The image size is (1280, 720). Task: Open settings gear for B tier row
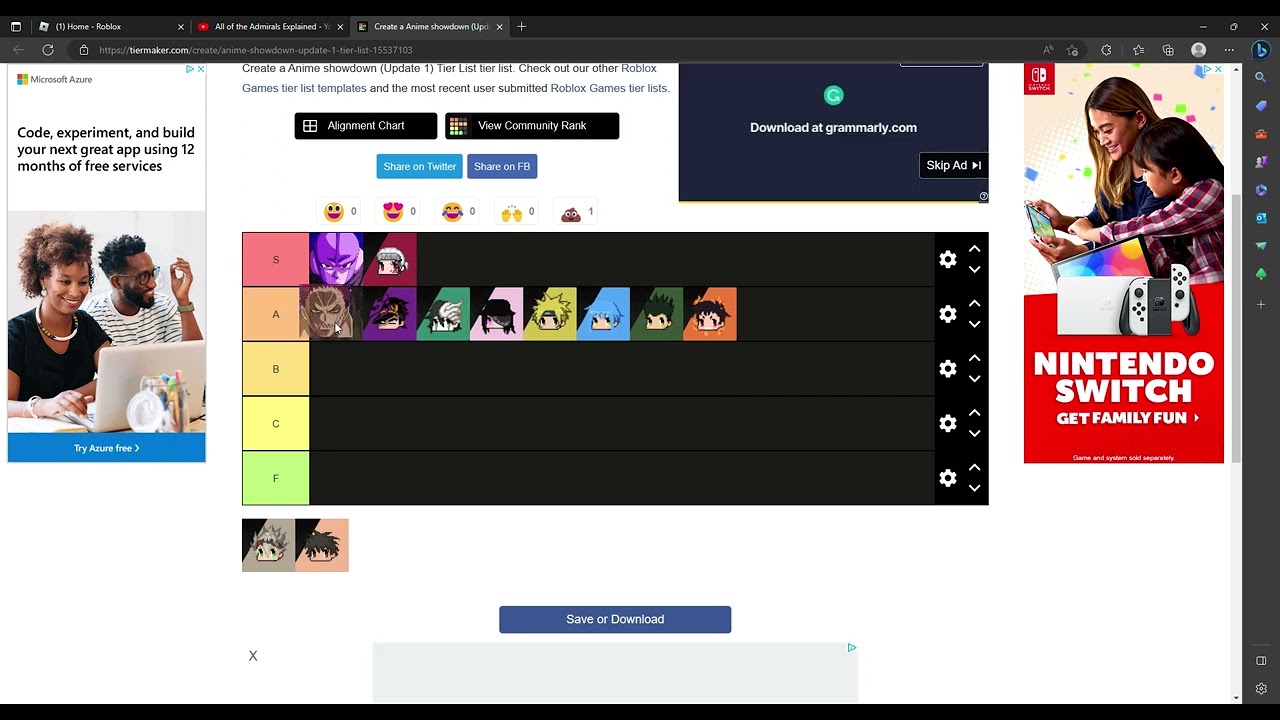click(x=948, y=369)
